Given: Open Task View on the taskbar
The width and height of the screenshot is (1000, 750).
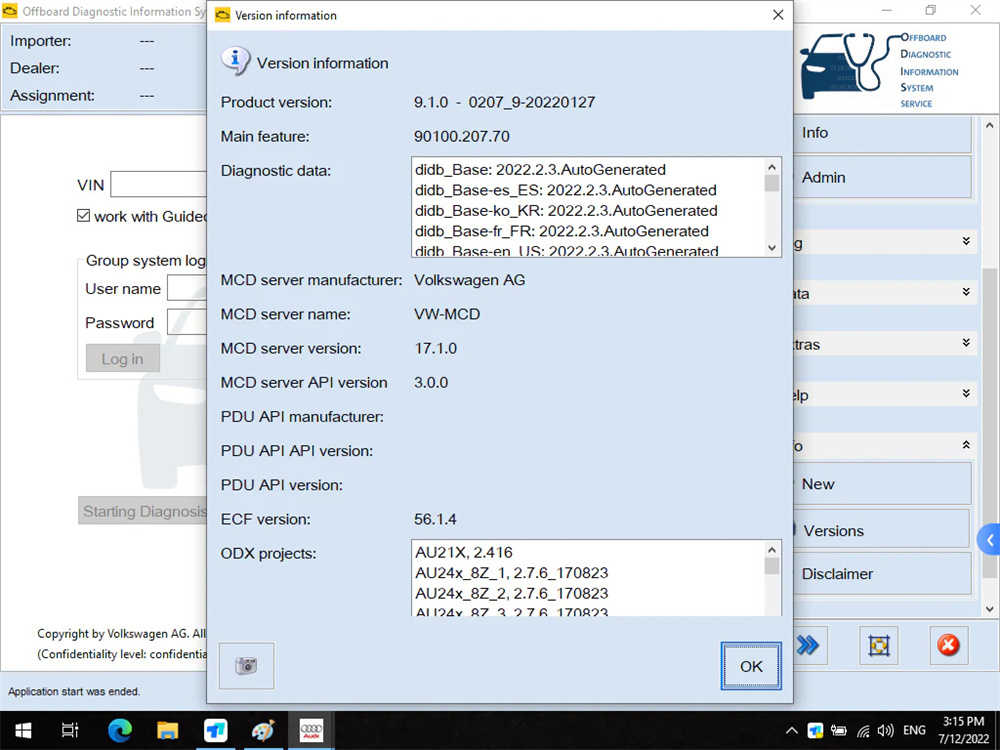Looking at the screenshot, I should click(x=70, y=730).
